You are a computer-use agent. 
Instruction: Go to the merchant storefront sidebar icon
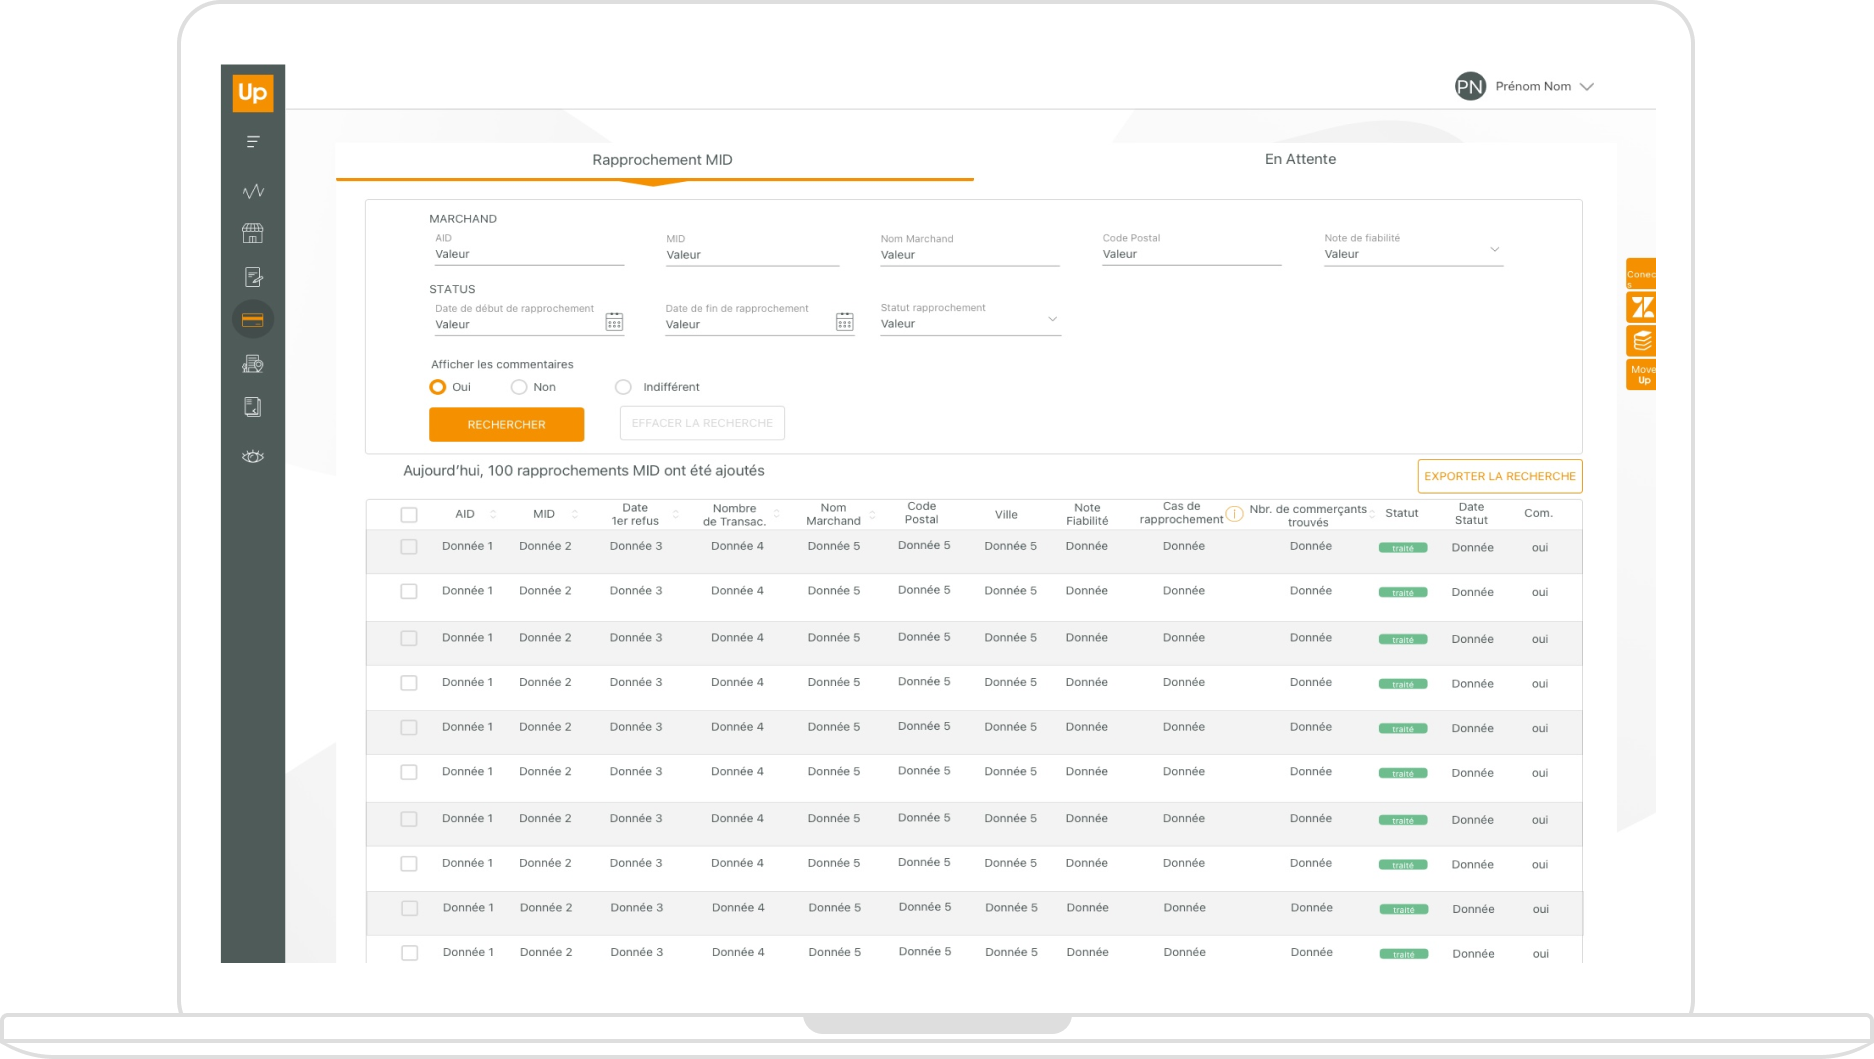pos(253,233)
